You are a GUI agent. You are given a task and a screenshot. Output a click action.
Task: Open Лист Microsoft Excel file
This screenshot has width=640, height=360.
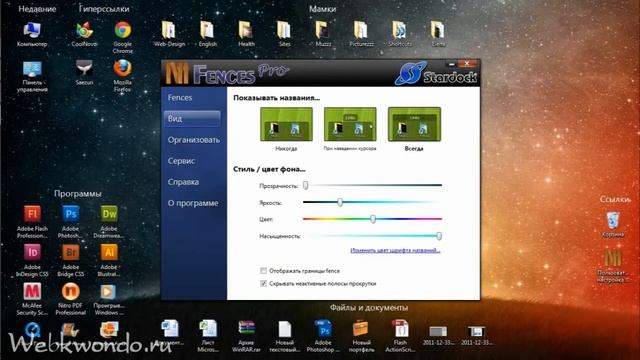(208, 336)
